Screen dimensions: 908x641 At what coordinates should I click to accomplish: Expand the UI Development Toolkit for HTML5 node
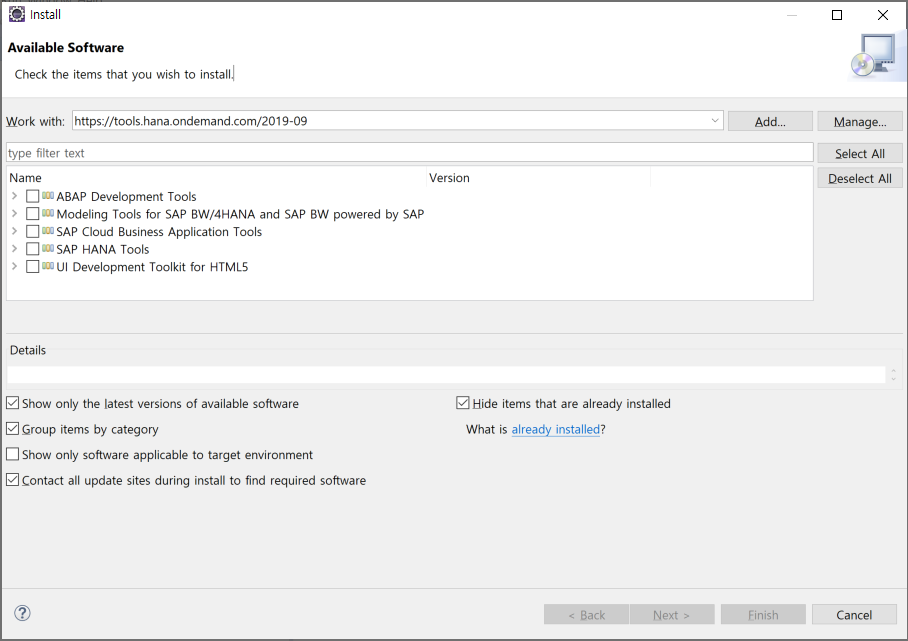point(14,266)
